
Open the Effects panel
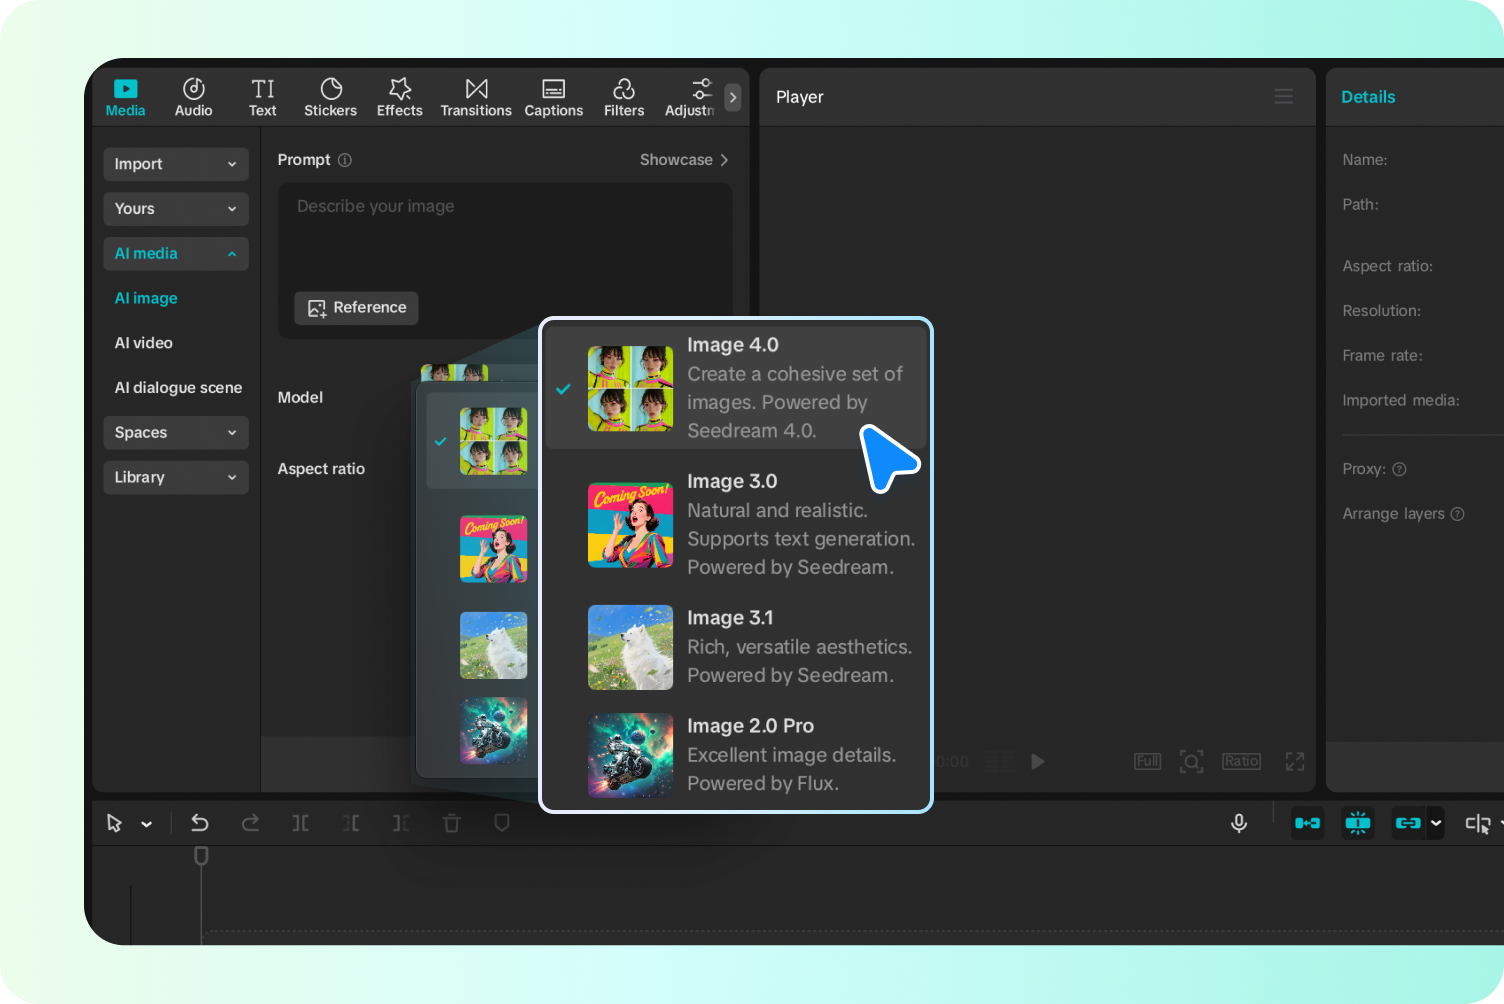(399, 96)
